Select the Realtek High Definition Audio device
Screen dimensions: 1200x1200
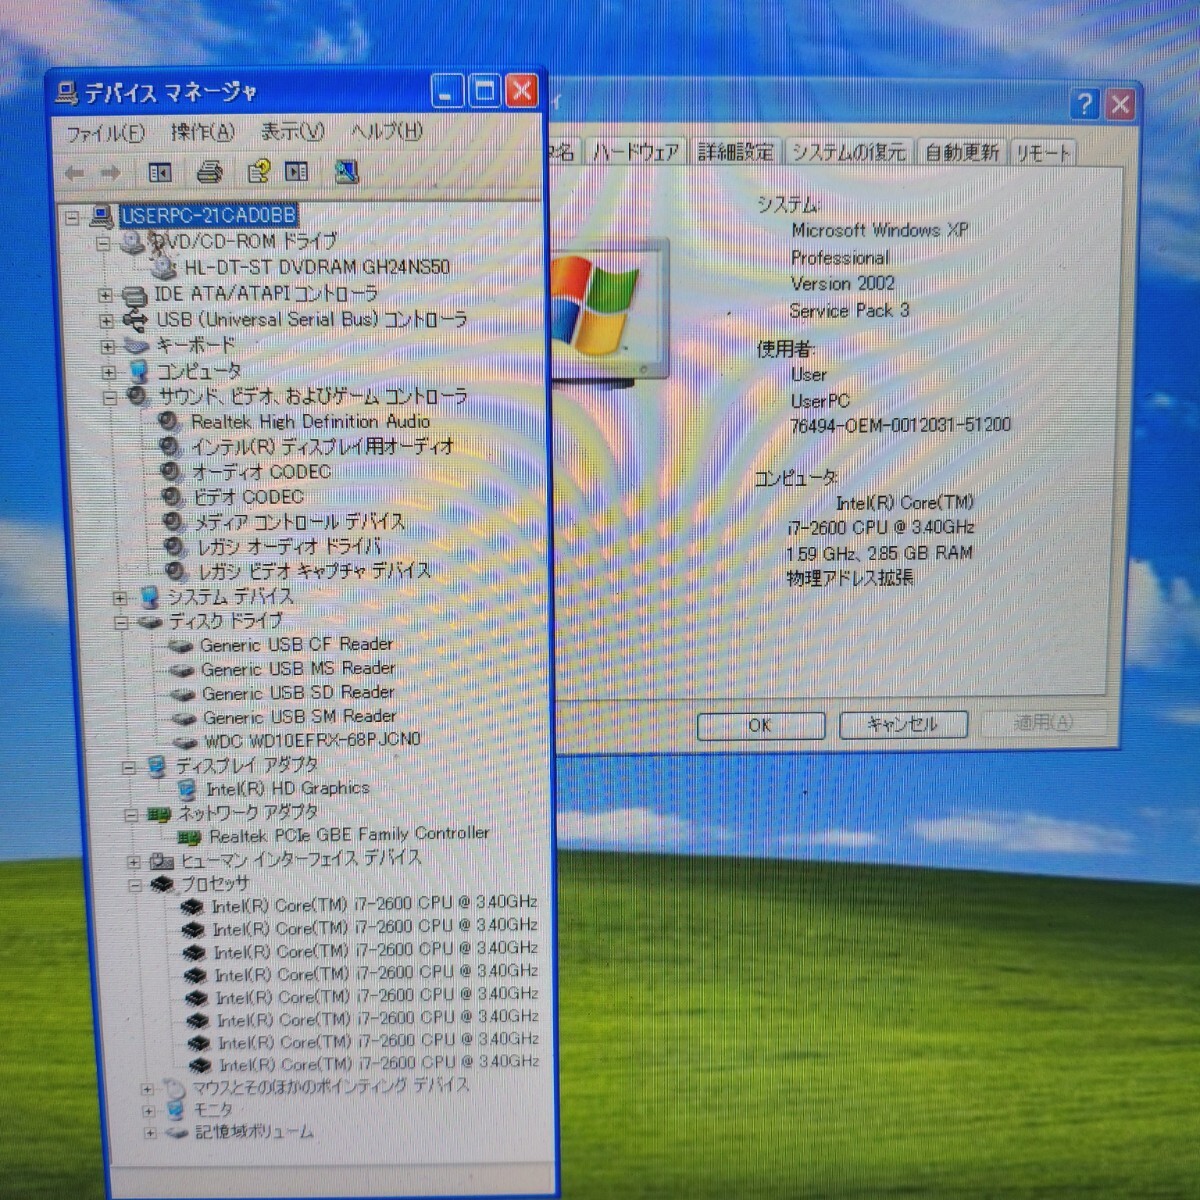[310, 422]
